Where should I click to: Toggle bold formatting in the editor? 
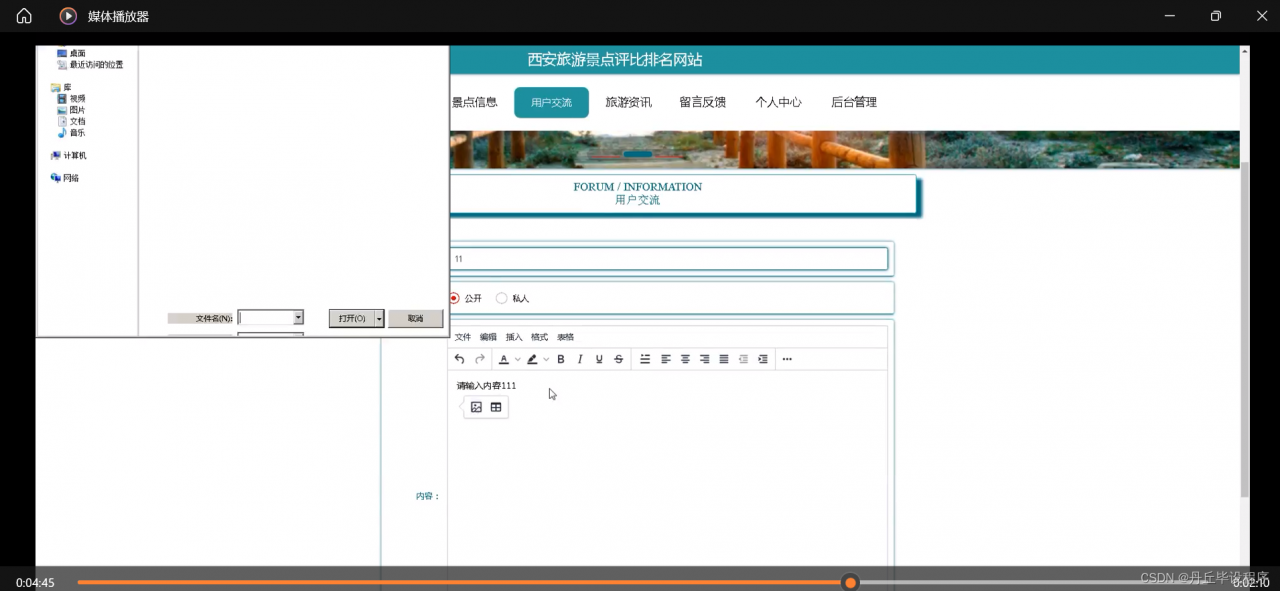[561, 359]
